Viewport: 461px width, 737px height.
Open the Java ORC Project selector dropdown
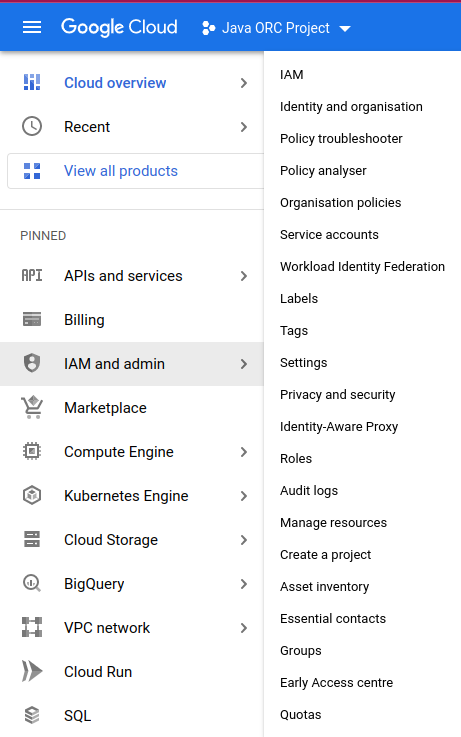click(x=276, y=28)
